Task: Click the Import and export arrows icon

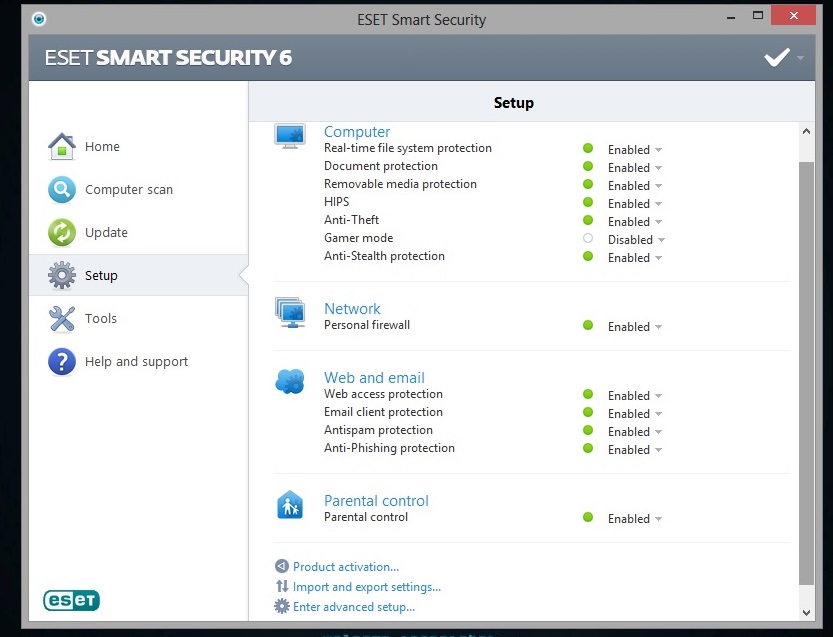Action: coord(282,586)
